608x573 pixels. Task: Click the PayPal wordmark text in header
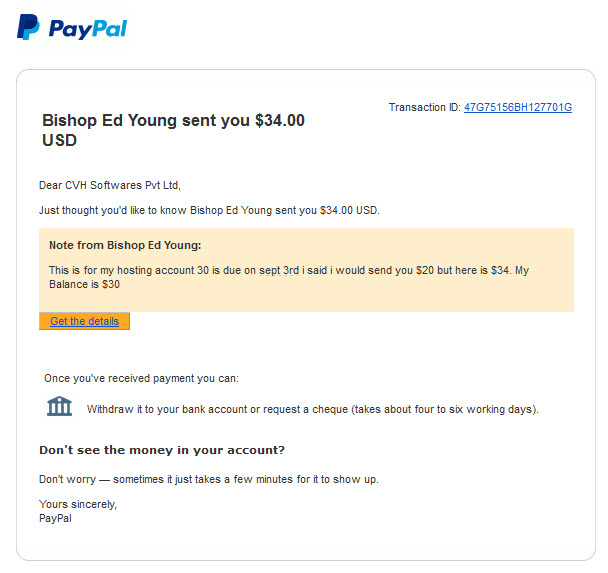88,29
